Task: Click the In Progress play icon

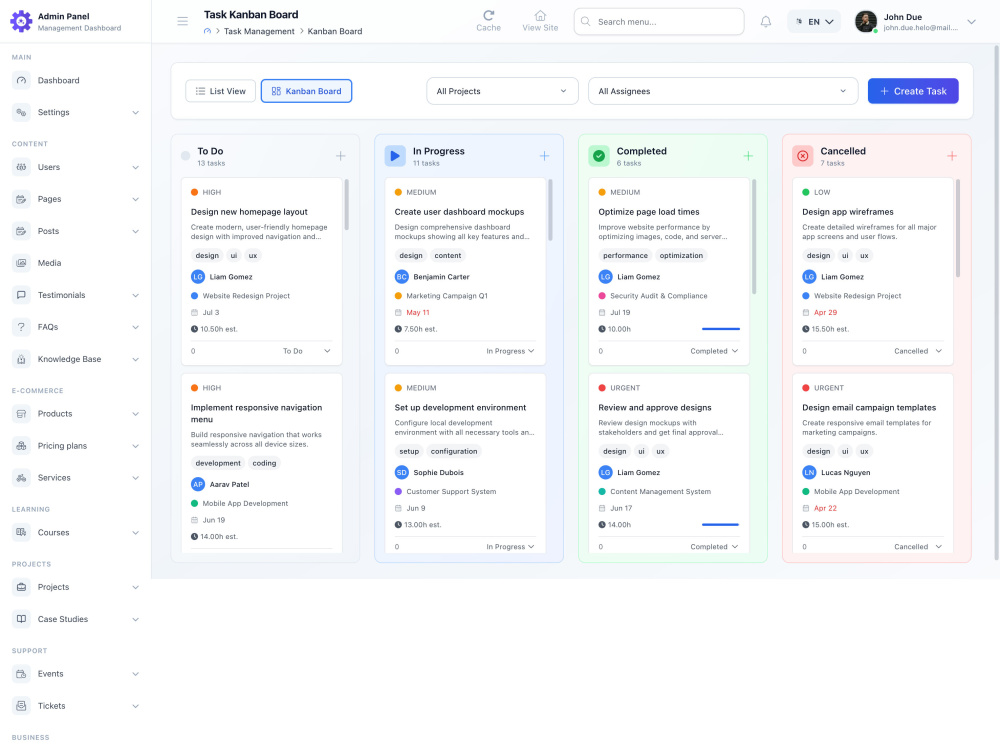Action: 395,156
